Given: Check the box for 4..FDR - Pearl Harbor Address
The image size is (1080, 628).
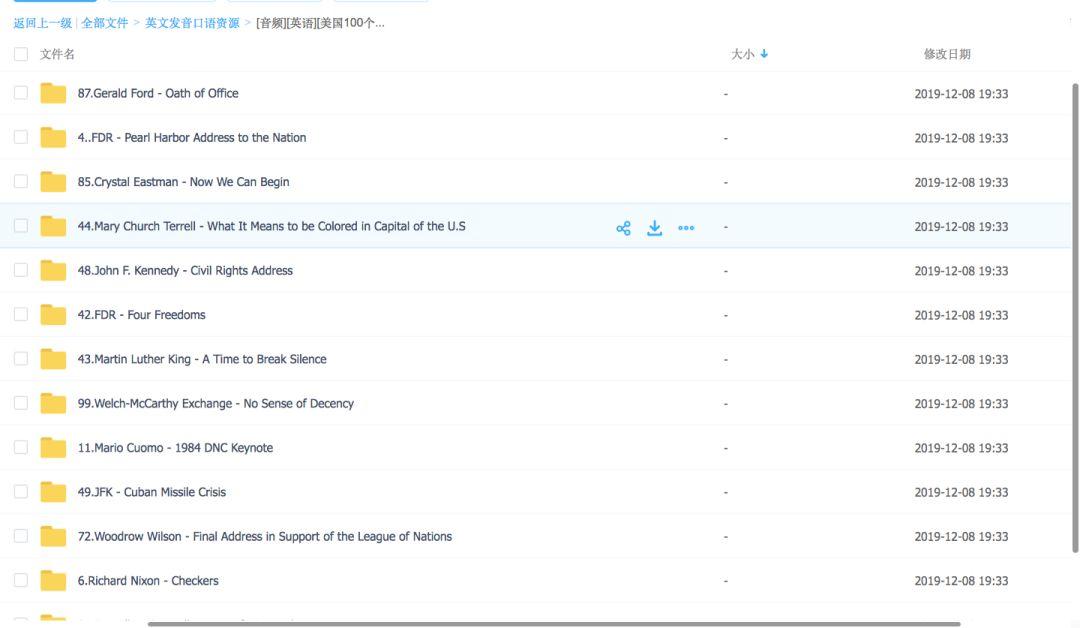Looking at the screenshot, I should coord(21,137).
